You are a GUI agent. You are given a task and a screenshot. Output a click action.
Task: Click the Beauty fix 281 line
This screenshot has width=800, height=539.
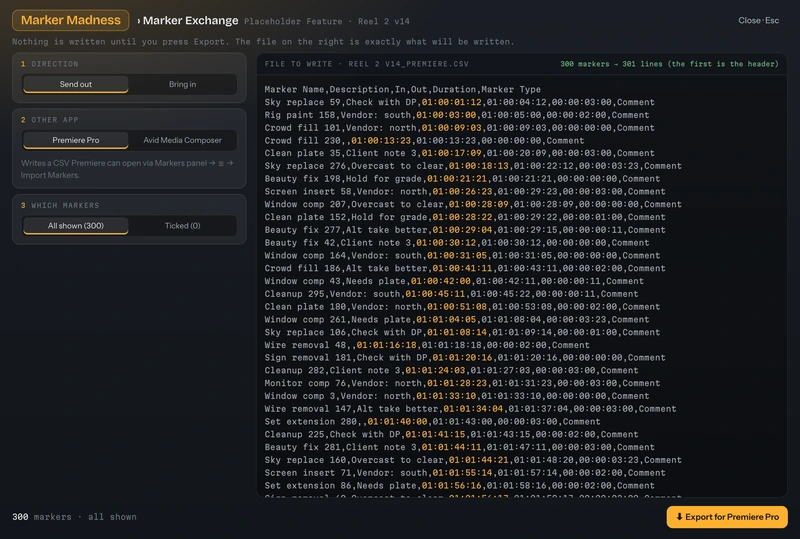pos(459,447)
